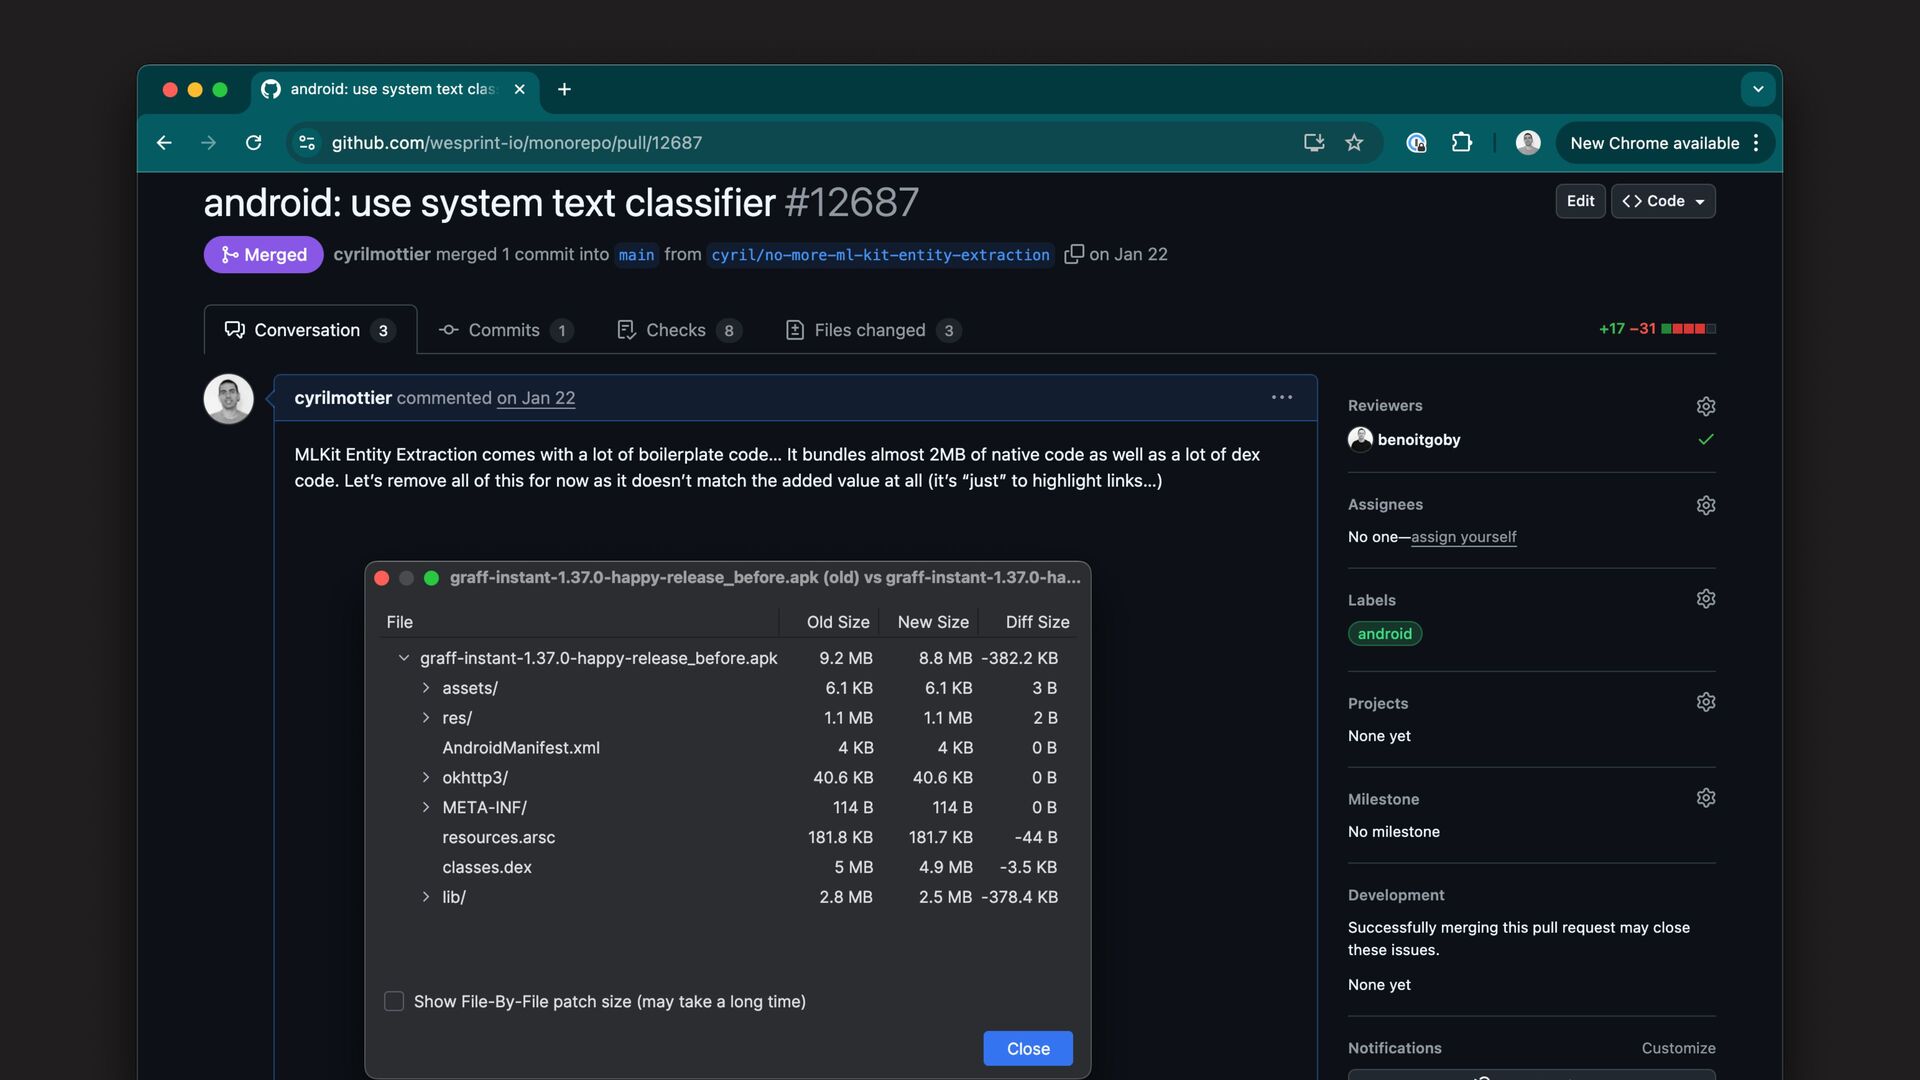Click the Old Size column header

[838, 622]
